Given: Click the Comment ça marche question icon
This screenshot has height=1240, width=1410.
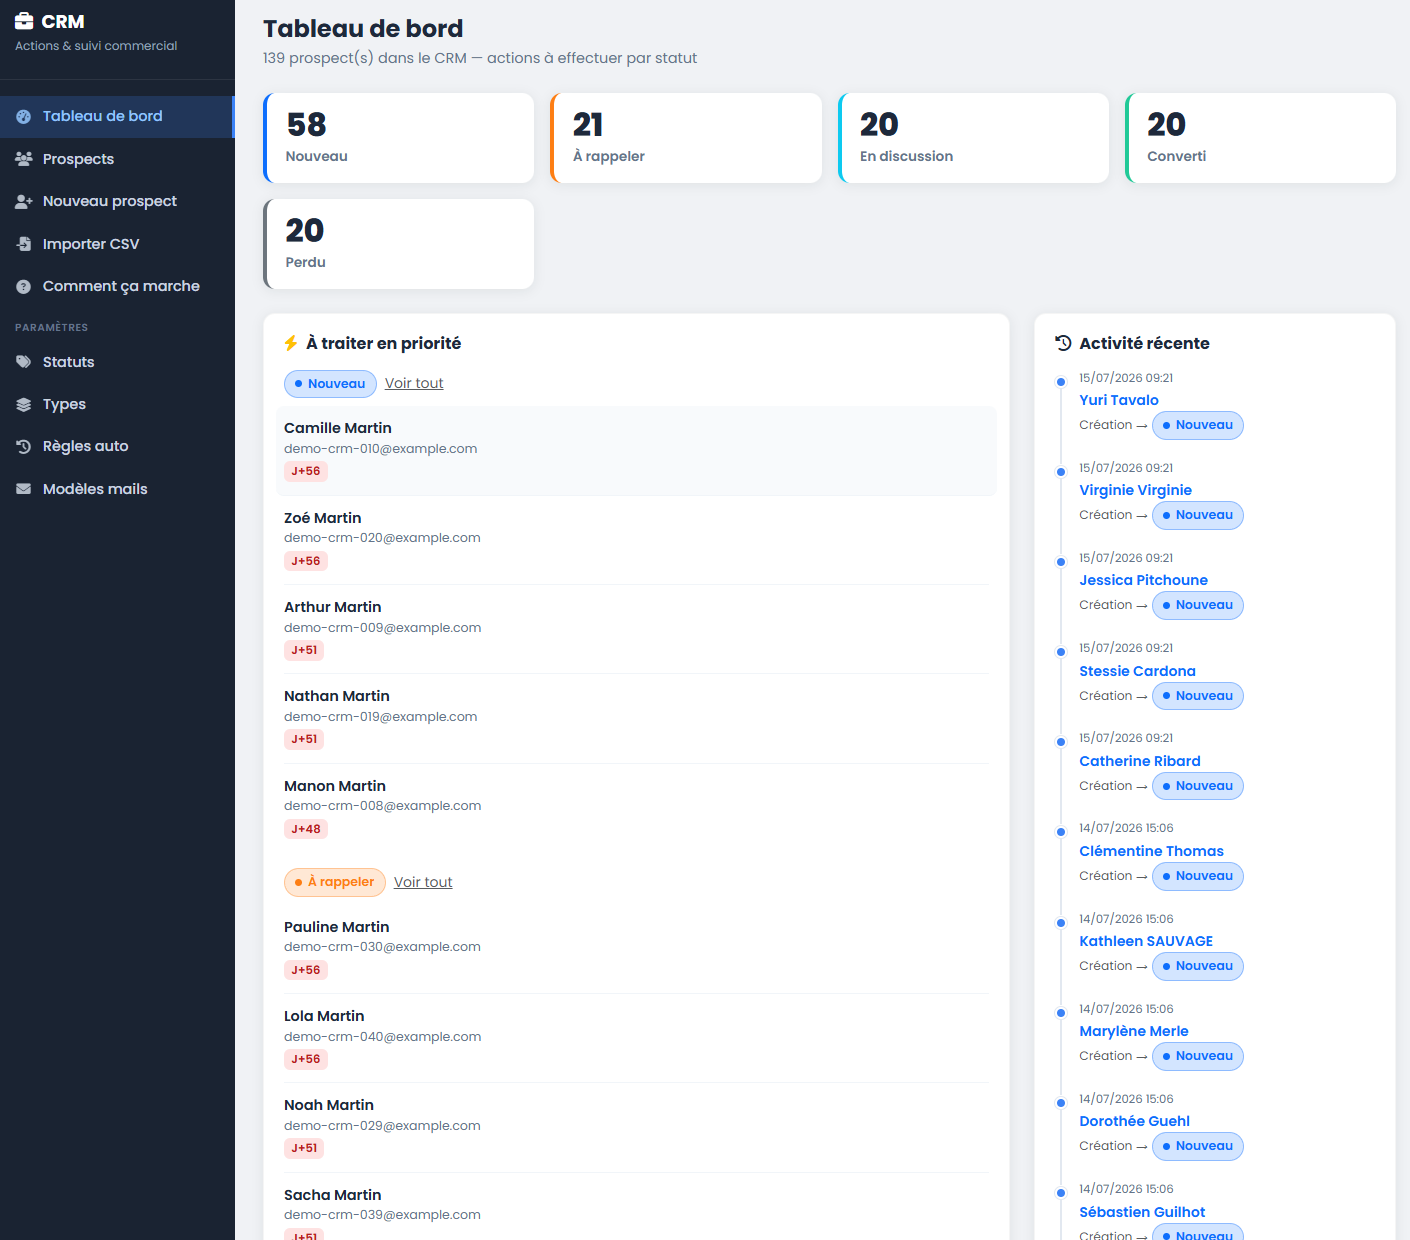Looking at the screenshot, I should pos(24,287).
